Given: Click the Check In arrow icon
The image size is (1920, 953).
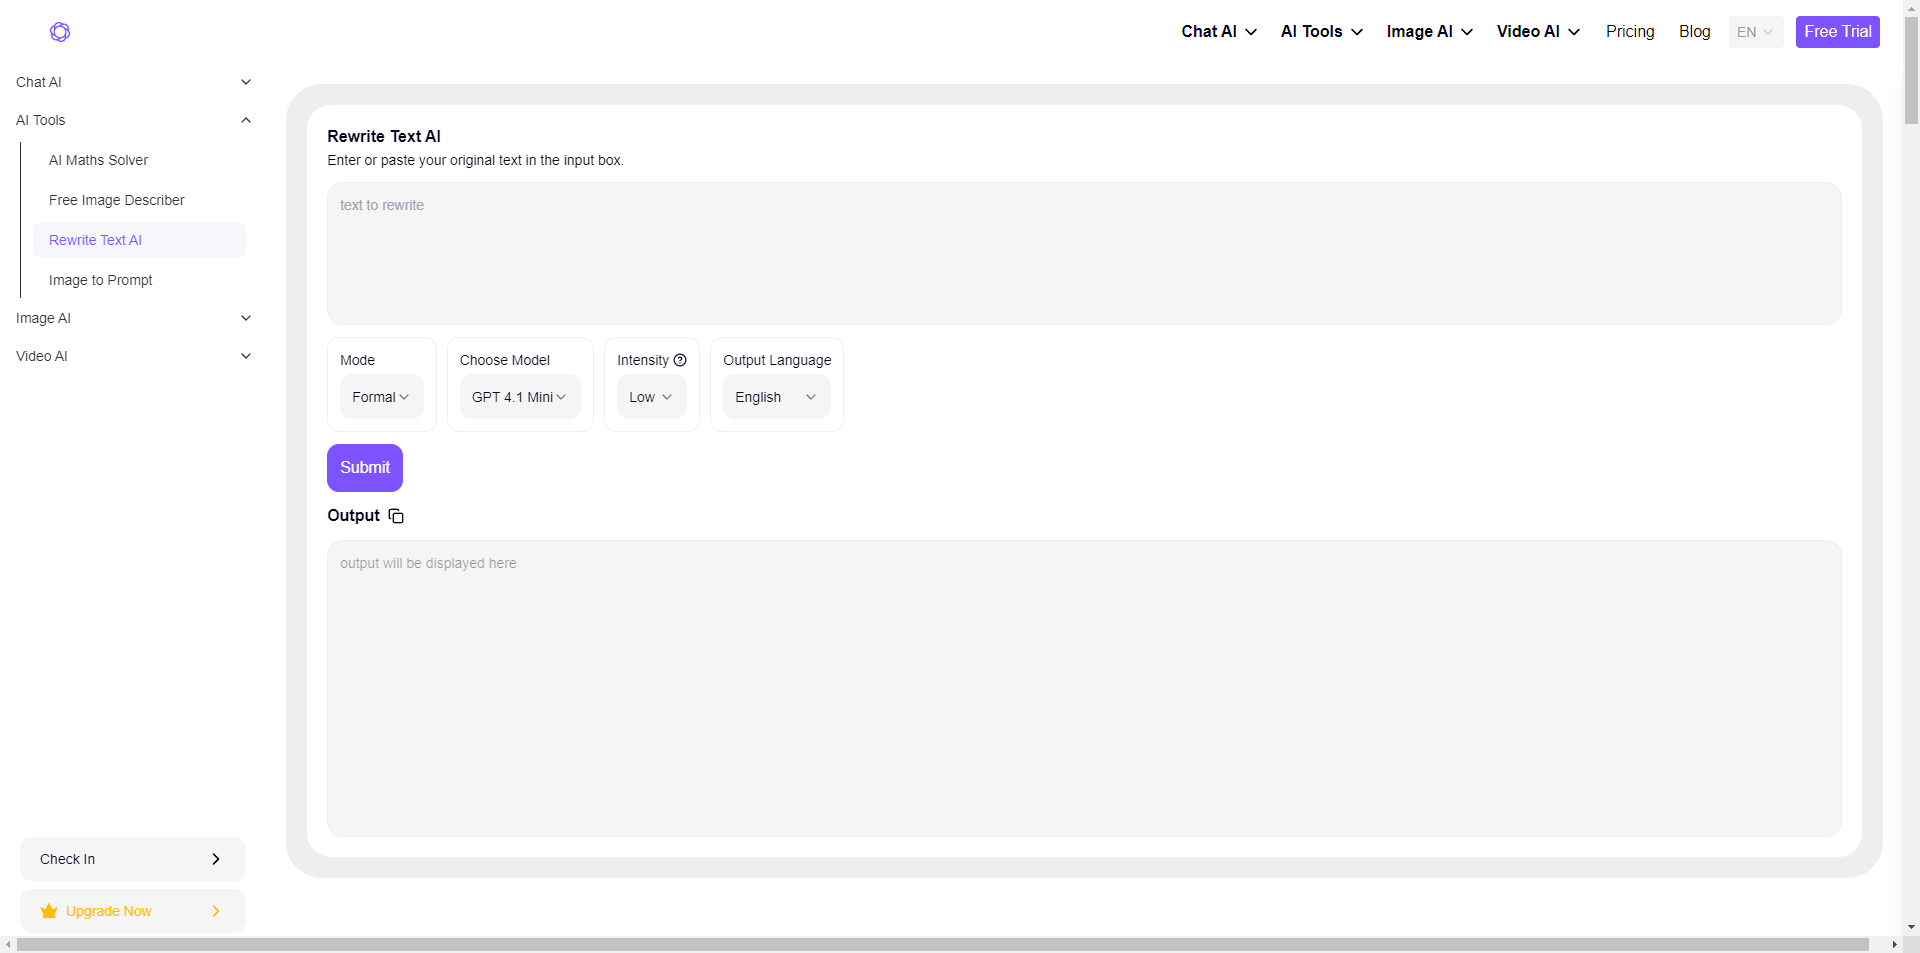Looking at the screenshot, I should click(x=216, y=859).
